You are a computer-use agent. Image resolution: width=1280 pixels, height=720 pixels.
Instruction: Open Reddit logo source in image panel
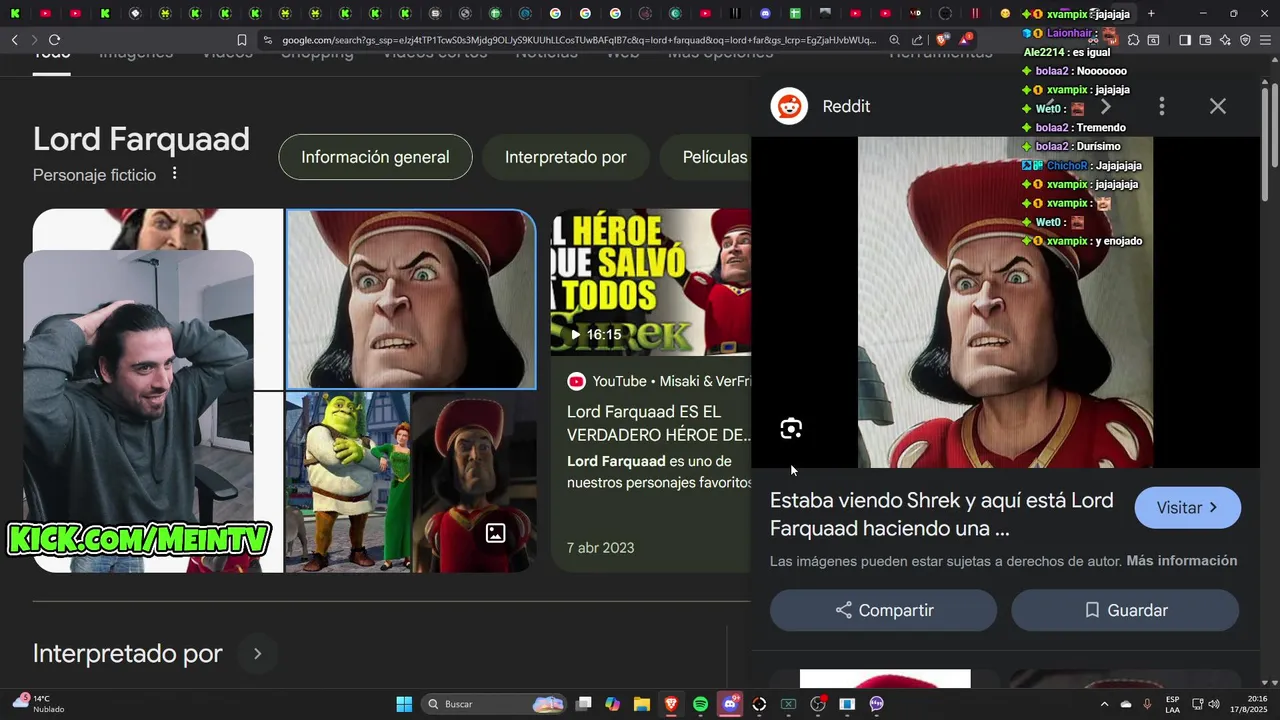[789, 106]
